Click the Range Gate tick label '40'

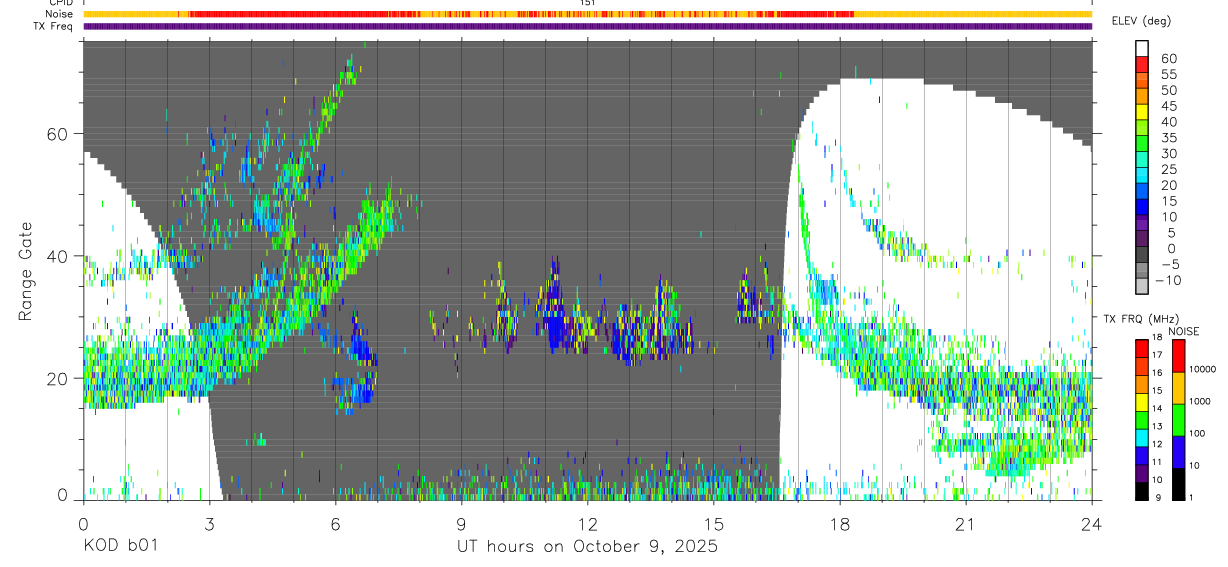[57, 256]
